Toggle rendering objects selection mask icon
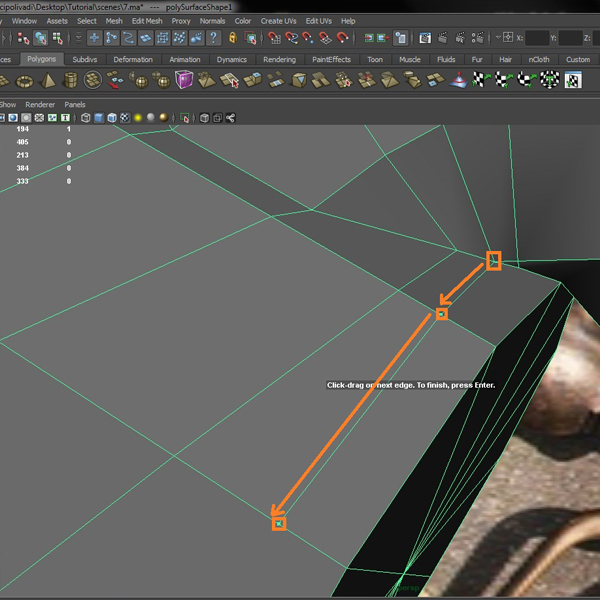600x600 pixels. [x=196, y=38]
